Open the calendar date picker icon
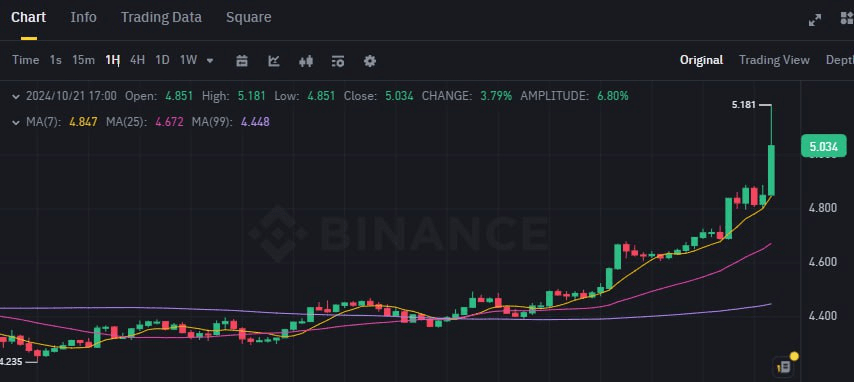Screen dimensions: 854x382 tap(242, 60)
